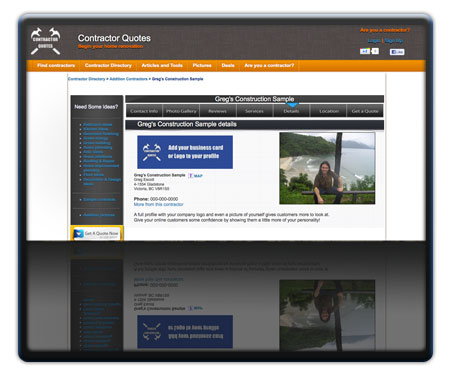Open the Kitchen ideas sidebar link

(96, 129)
